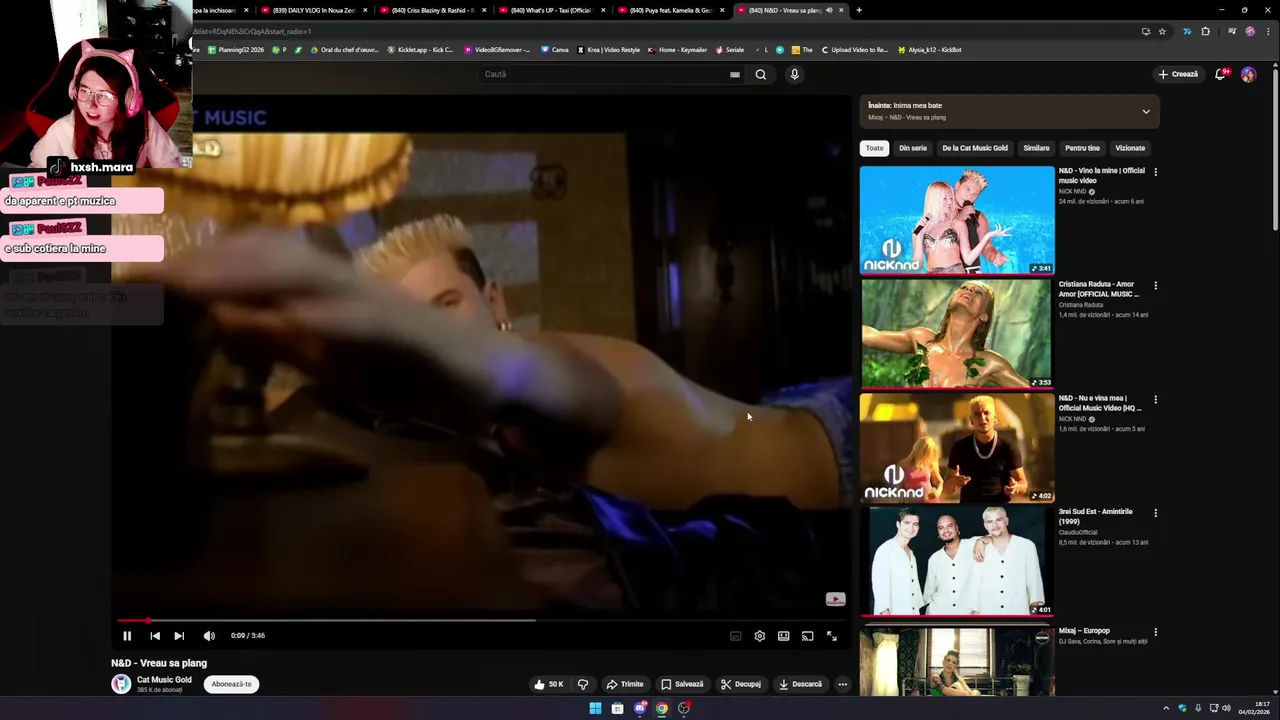Viewport: 1280px width, 720px height.
Task: Open the Home - Keymailer bookmark
Action: [678, 50]
